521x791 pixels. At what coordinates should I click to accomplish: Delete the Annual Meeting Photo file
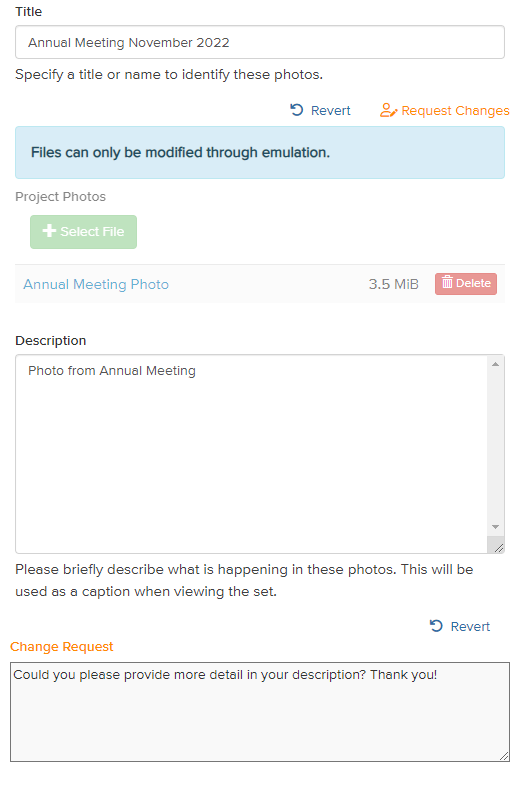coord(466,284)
